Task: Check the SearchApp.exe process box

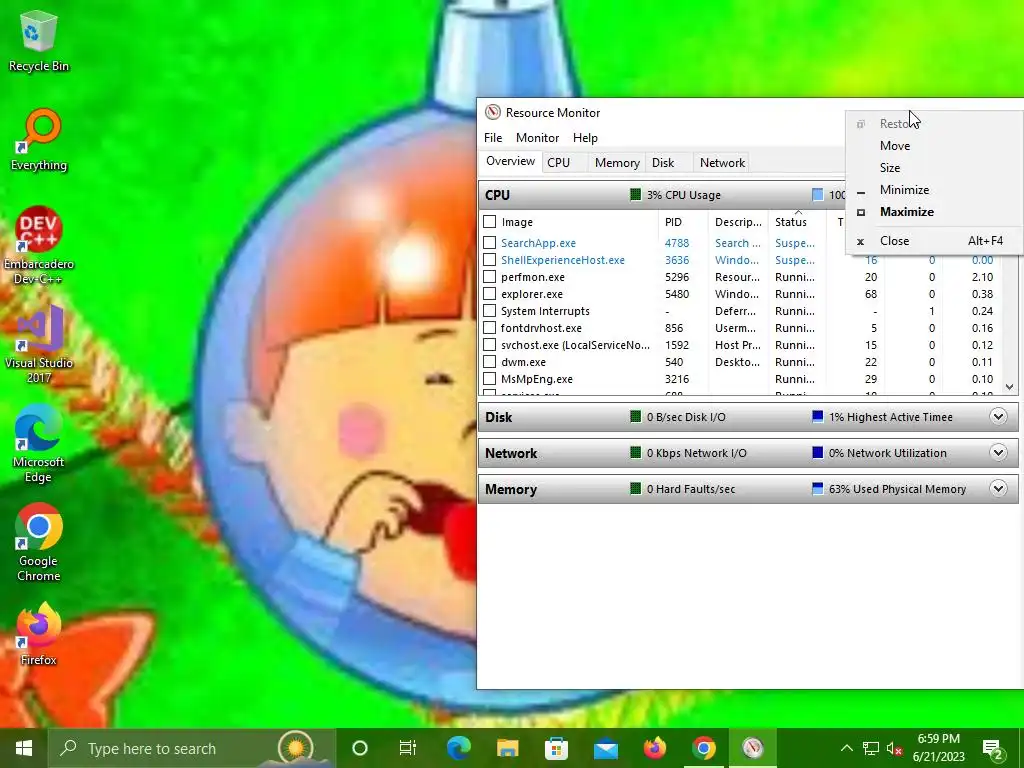Action: 489,243
